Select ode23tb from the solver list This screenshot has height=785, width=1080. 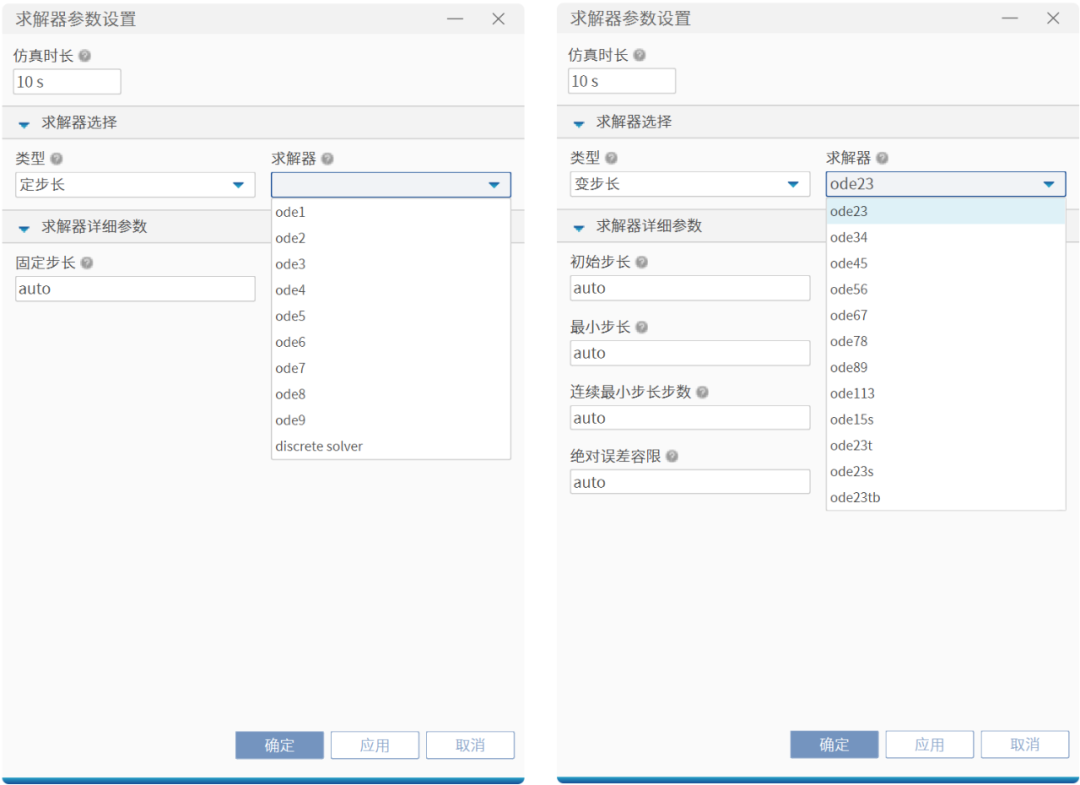click(855, 497)
